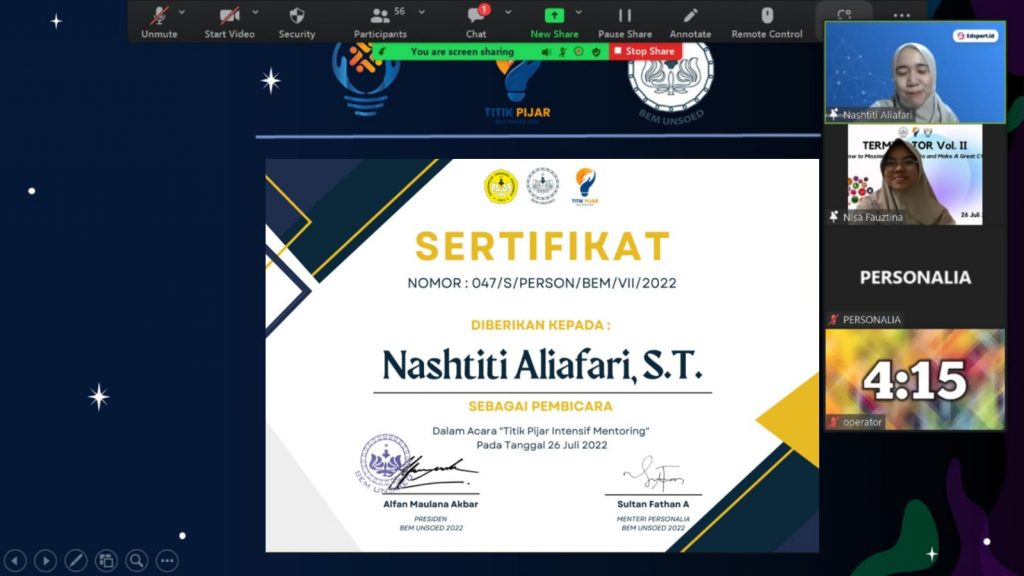Start Video from the meeting toolbar
This screenshot has height=576, width=1024.
click(229, 20)
